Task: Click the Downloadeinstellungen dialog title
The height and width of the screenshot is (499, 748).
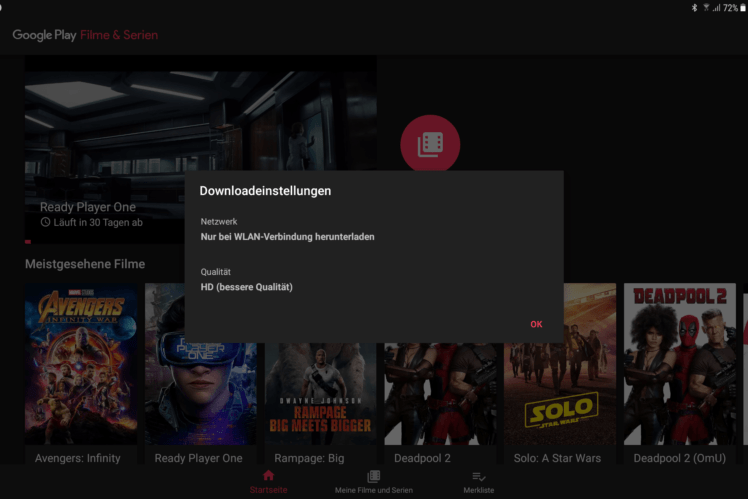Action: [265, 191]
